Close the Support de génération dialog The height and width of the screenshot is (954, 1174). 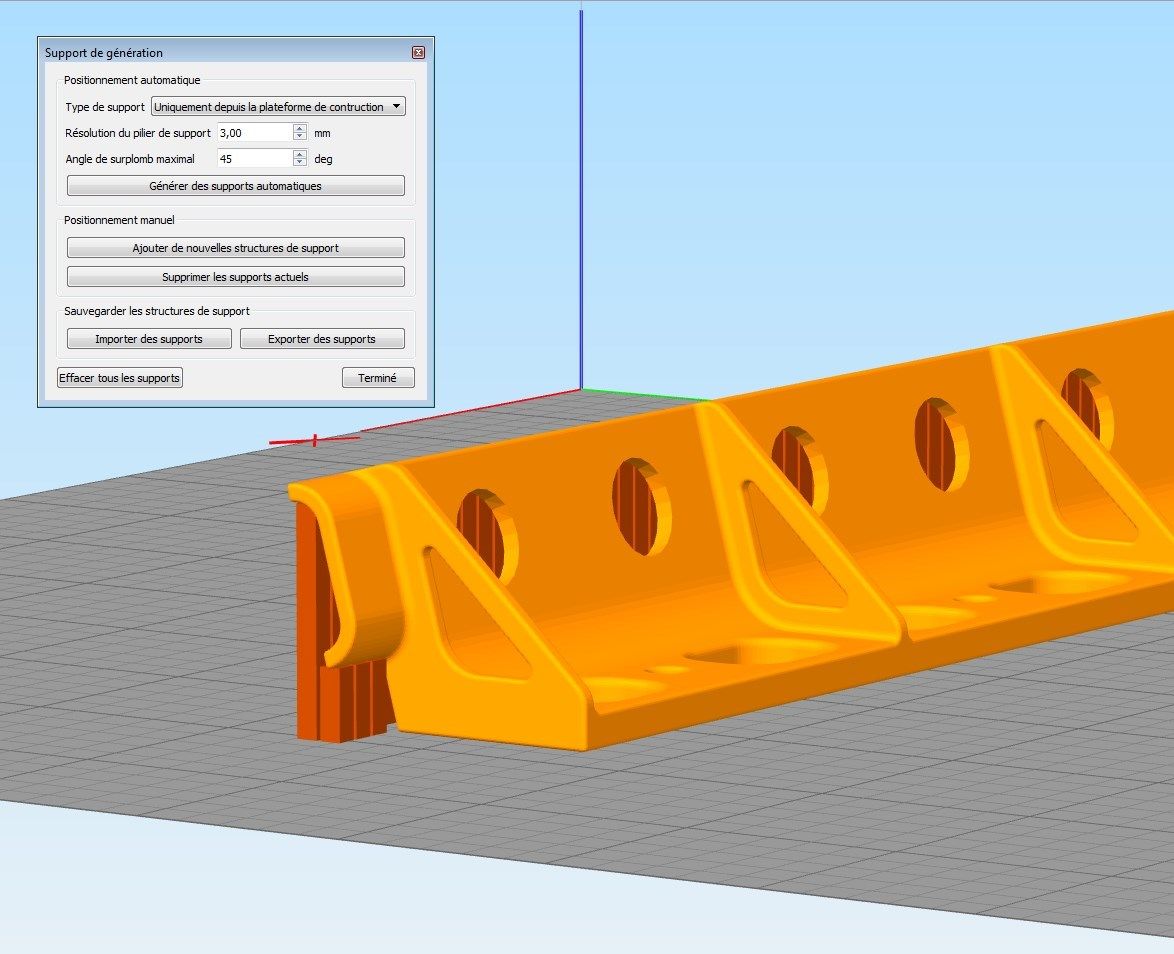point(419,52)
